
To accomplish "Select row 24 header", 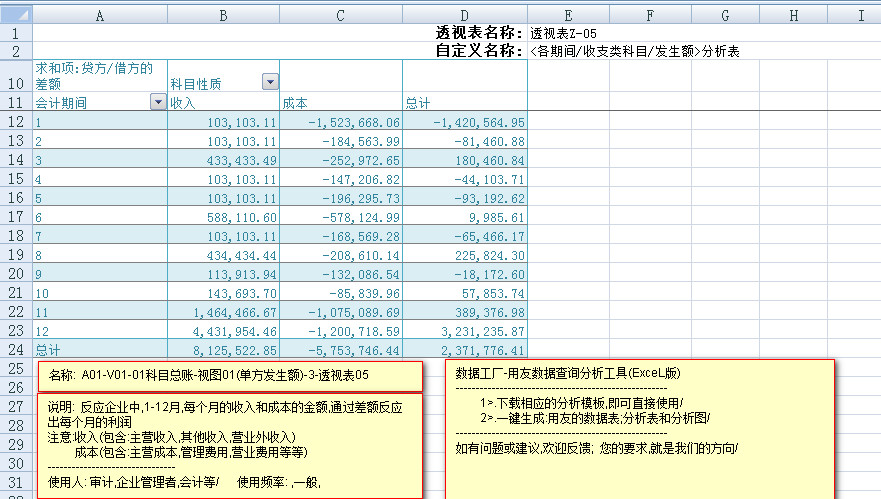I will [x=16, y=350].
